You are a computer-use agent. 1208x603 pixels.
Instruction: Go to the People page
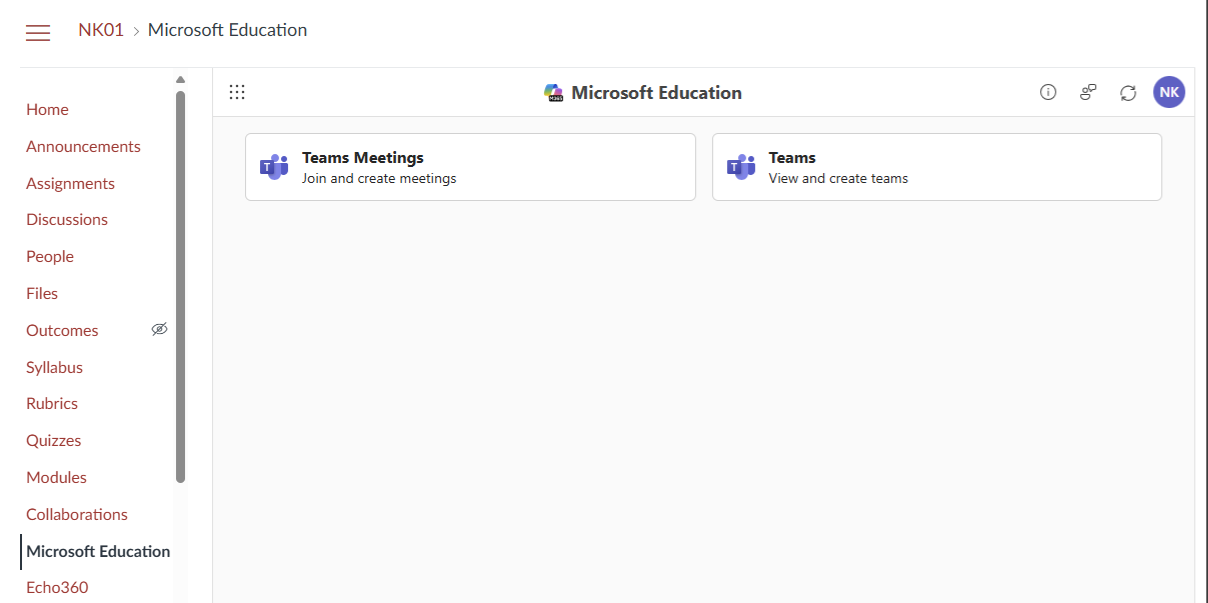click(x=49, y=256)
